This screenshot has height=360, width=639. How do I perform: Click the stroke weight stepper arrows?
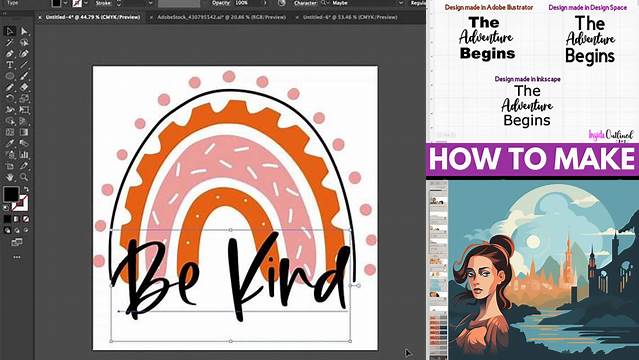click(x=119, y=3)
